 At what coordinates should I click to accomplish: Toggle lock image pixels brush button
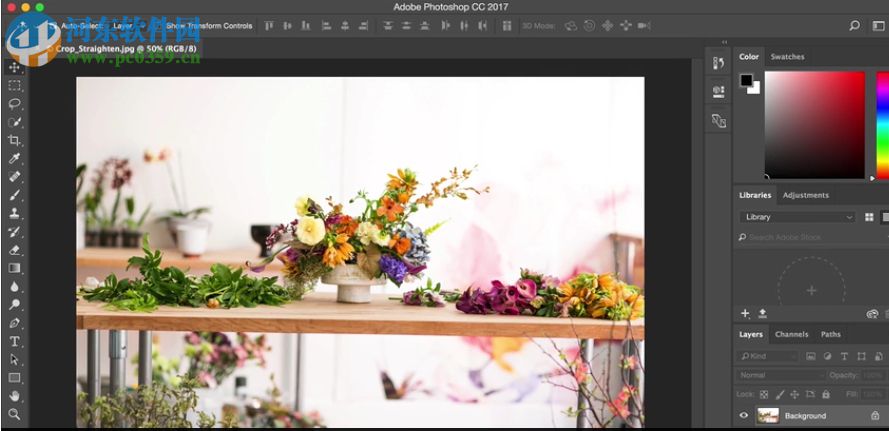[780, 394]
